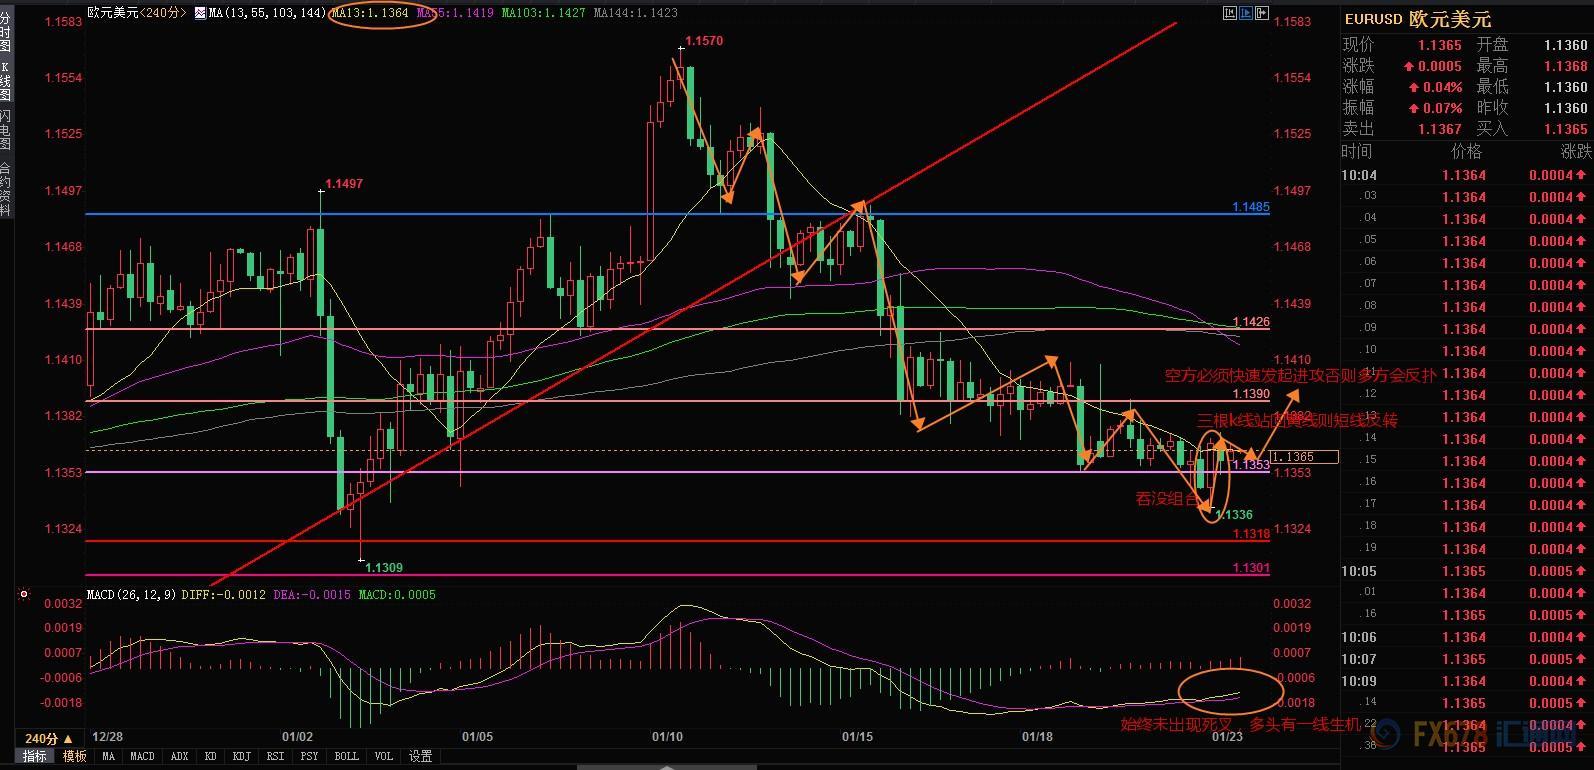
Task: Select the 10:07 tick row
Action: click(x=1466, y=659)
